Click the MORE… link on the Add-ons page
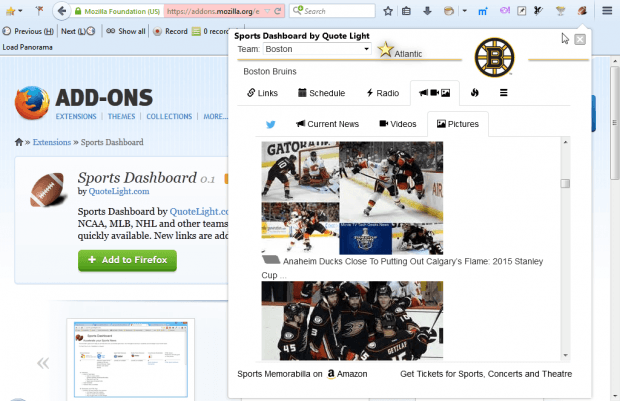Viewport: 620px width, 401px height. 215,116
